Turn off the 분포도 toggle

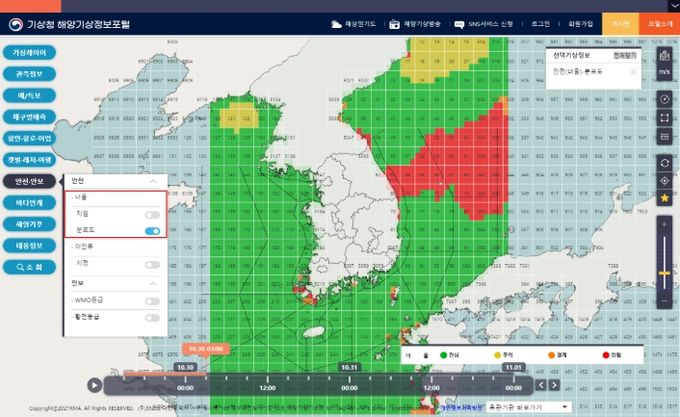(152, 231)
